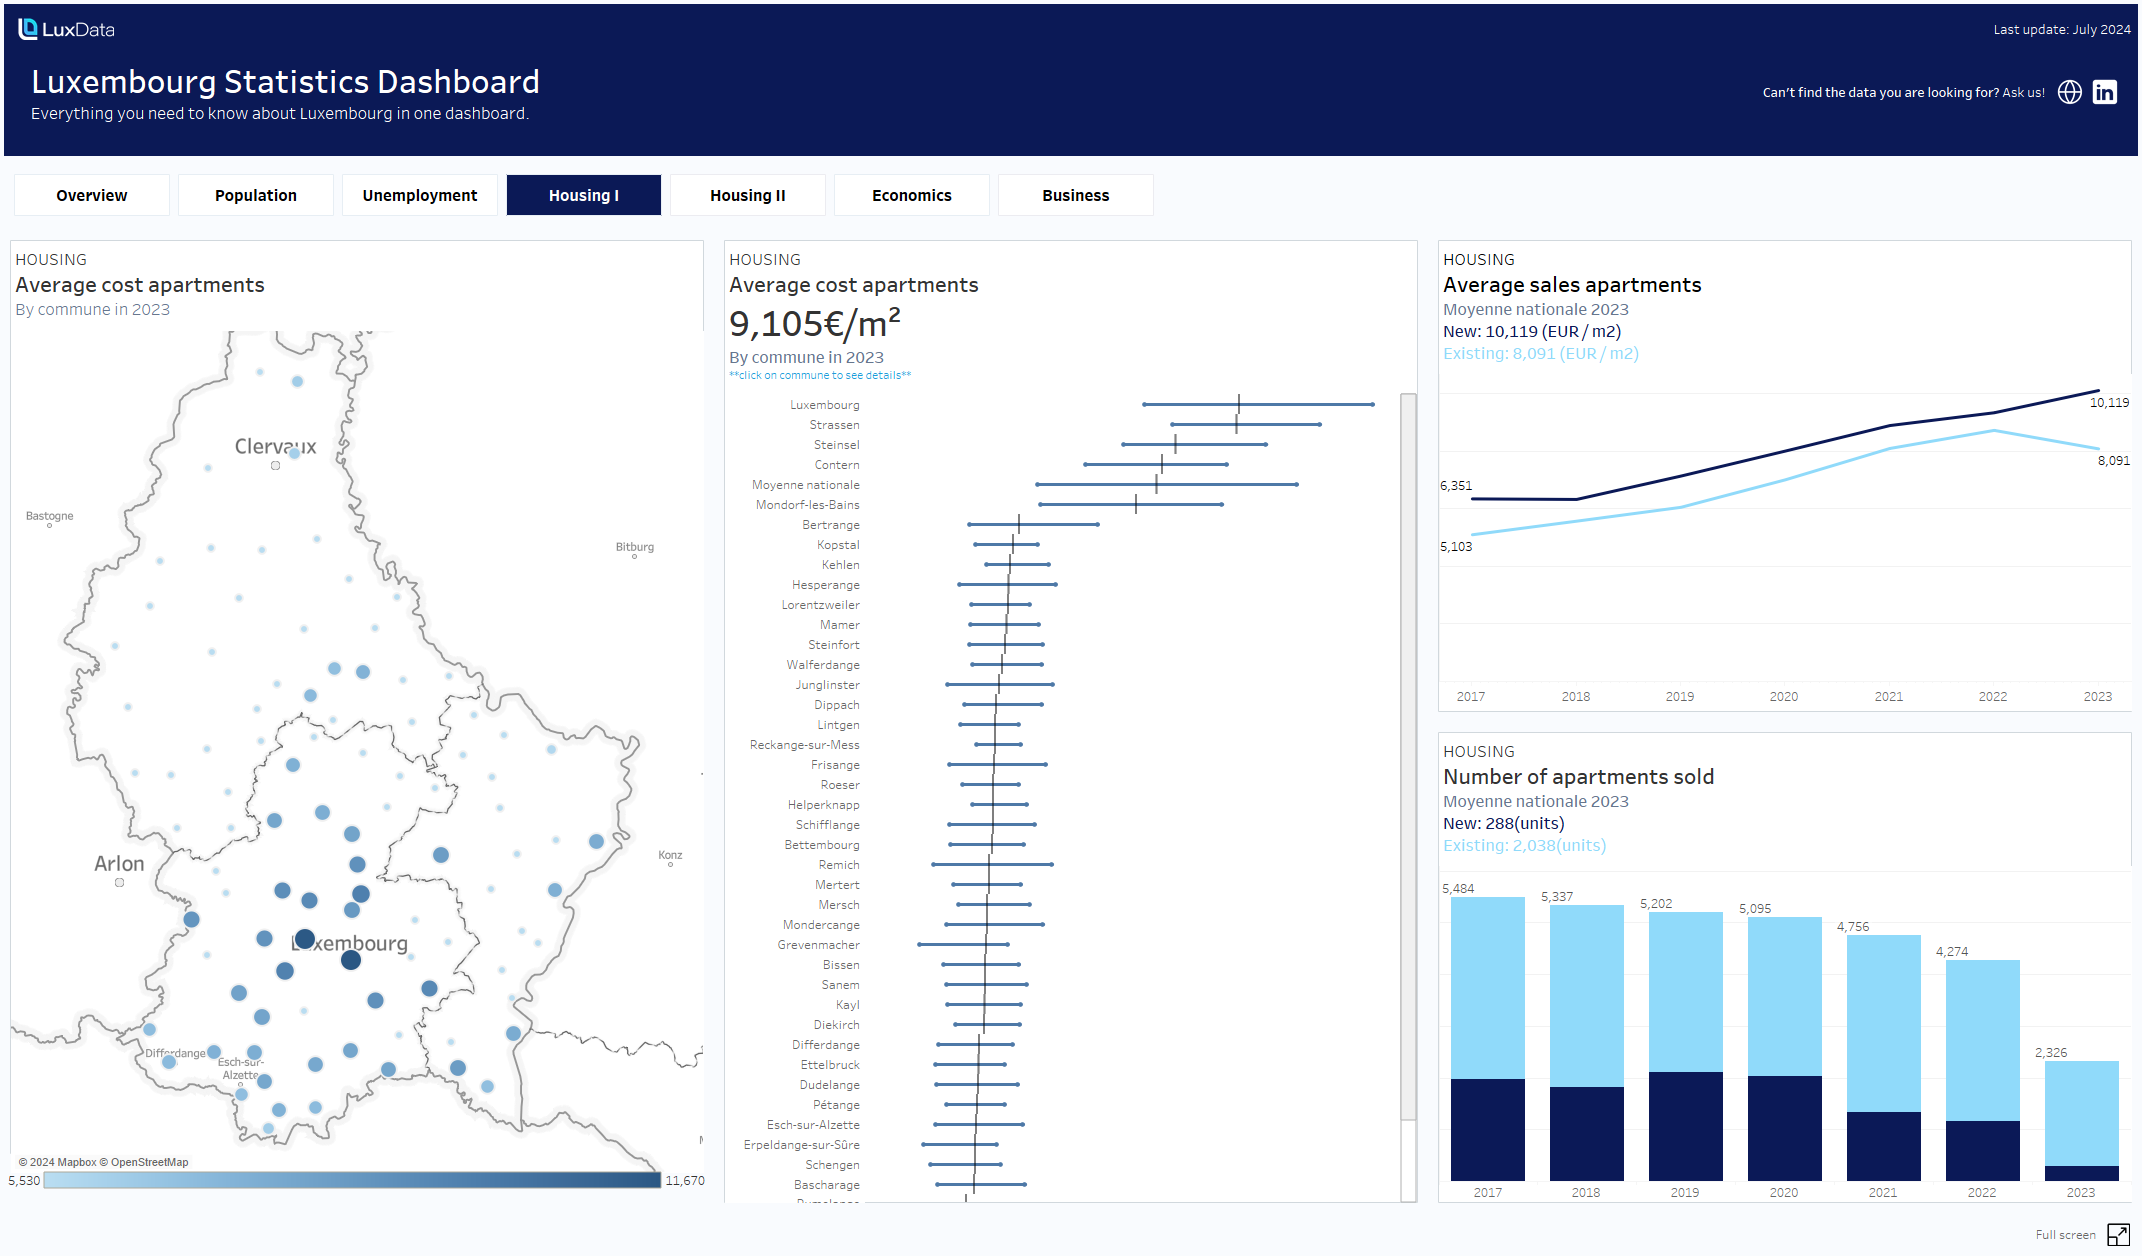Click the 'Ask us!' link
This screenshot has height=1256, width=2142.
2023,92
